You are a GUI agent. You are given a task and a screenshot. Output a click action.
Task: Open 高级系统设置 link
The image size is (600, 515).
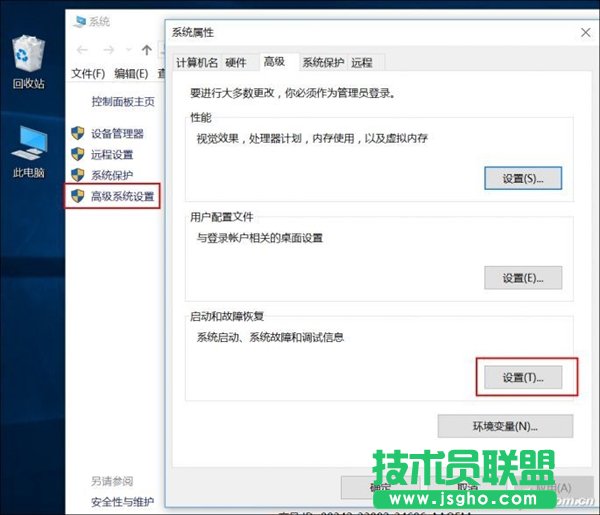pos(122,196)
